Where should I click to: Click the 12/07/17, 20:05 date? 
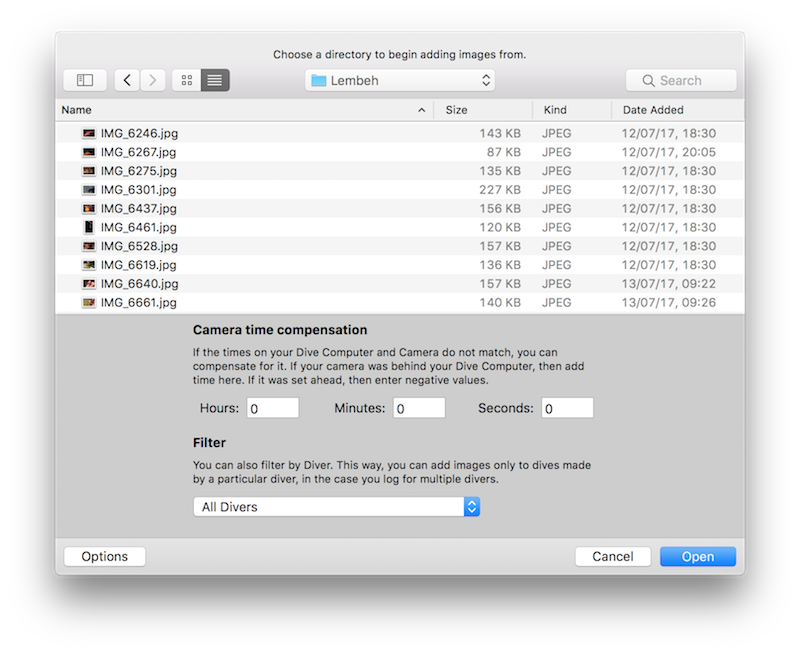[668, 152]
